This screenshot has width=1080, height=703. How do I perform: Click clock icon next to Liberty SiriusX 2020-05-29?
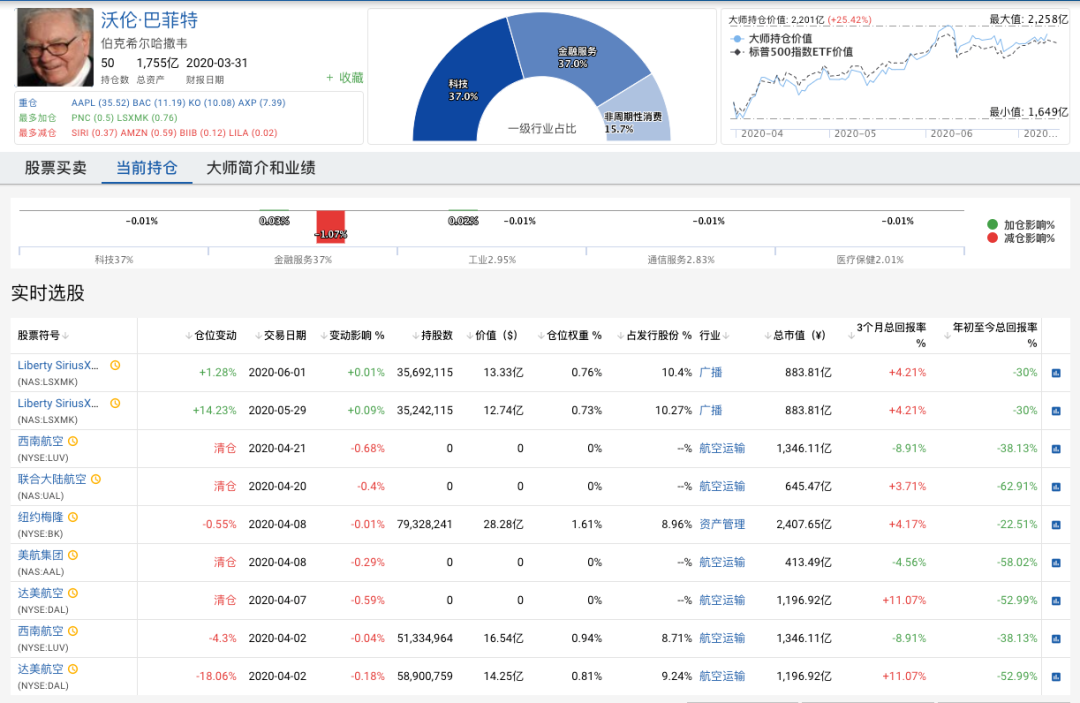115,403
